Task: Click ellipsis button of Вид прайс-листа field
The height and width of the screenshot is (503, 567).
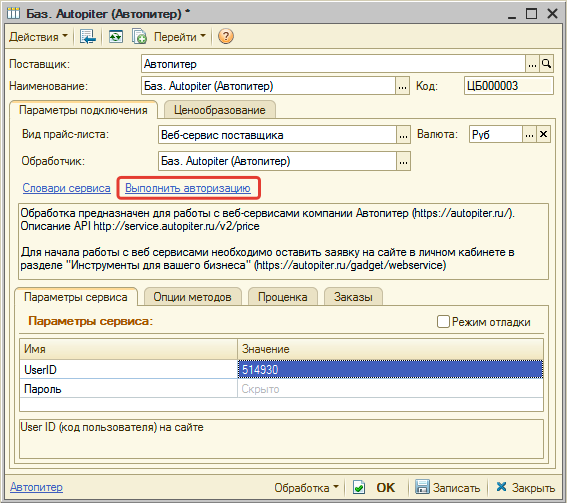Action: click(403, 135)
